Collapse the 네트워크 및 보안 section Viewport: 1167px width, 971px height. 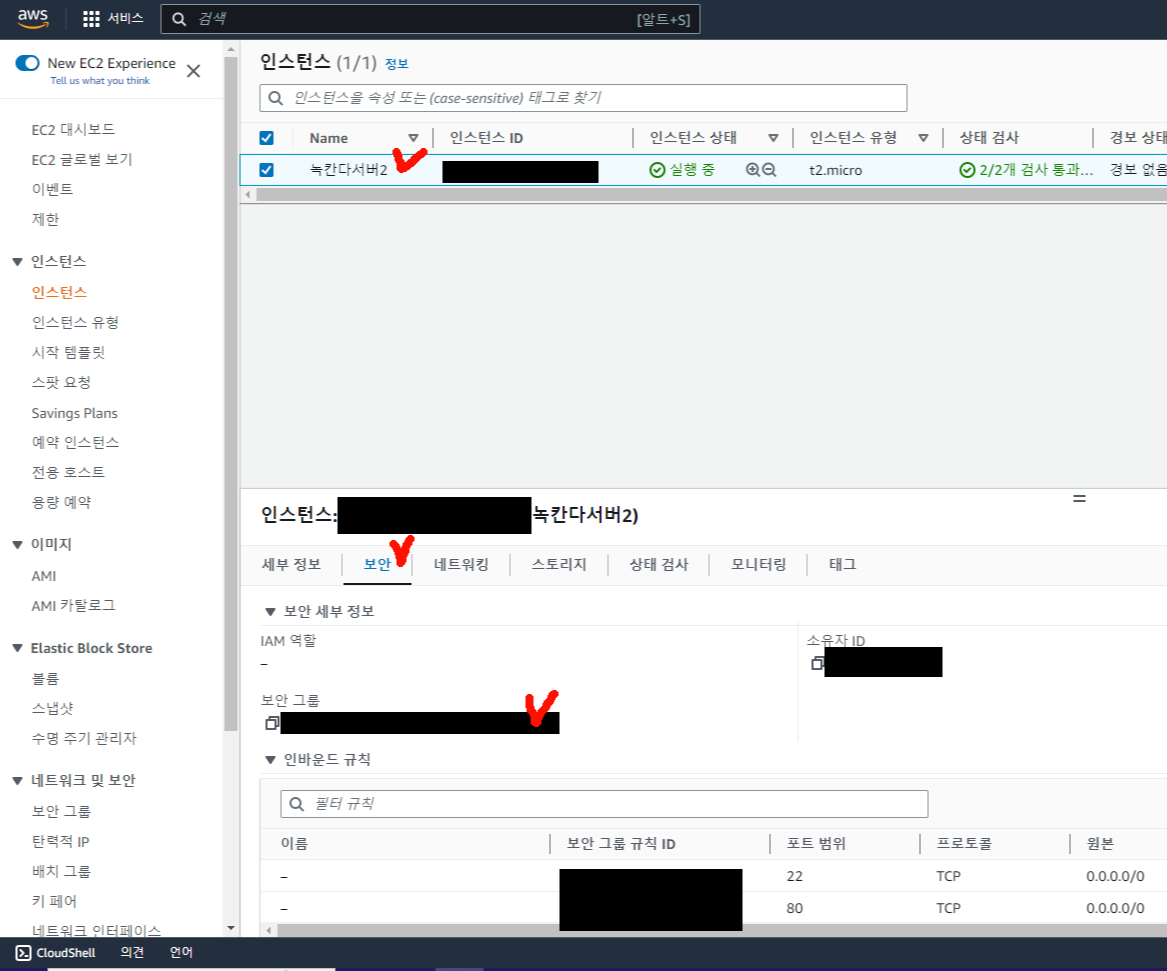(18, 781)
